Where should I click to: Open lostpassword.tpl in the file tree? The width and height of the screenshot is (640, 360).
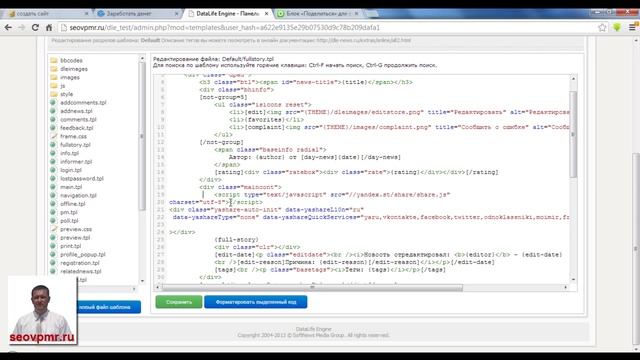coord(82,178)
